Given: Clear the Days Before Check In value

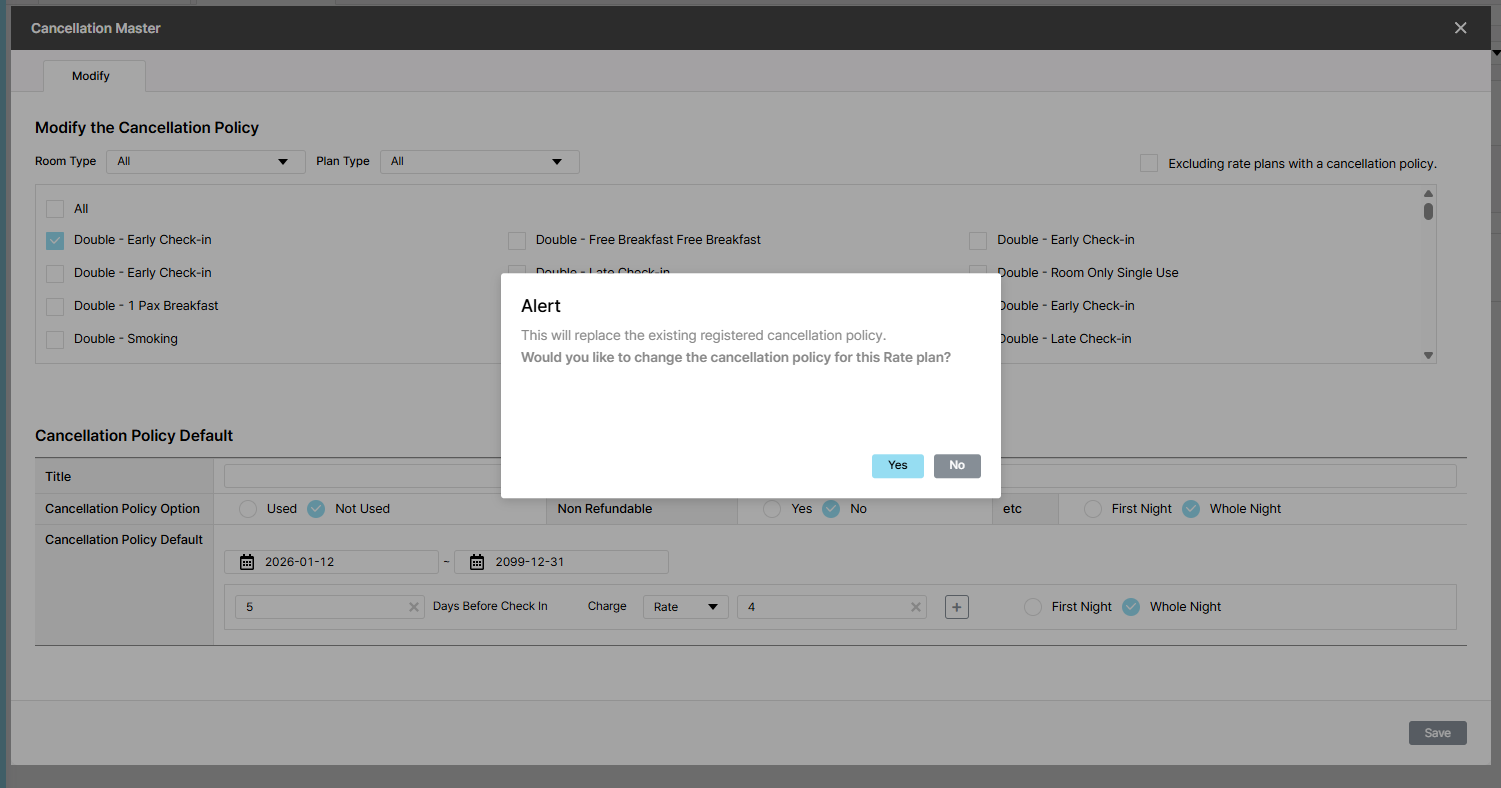Looking at the screenshot, I should coord(414,607).
